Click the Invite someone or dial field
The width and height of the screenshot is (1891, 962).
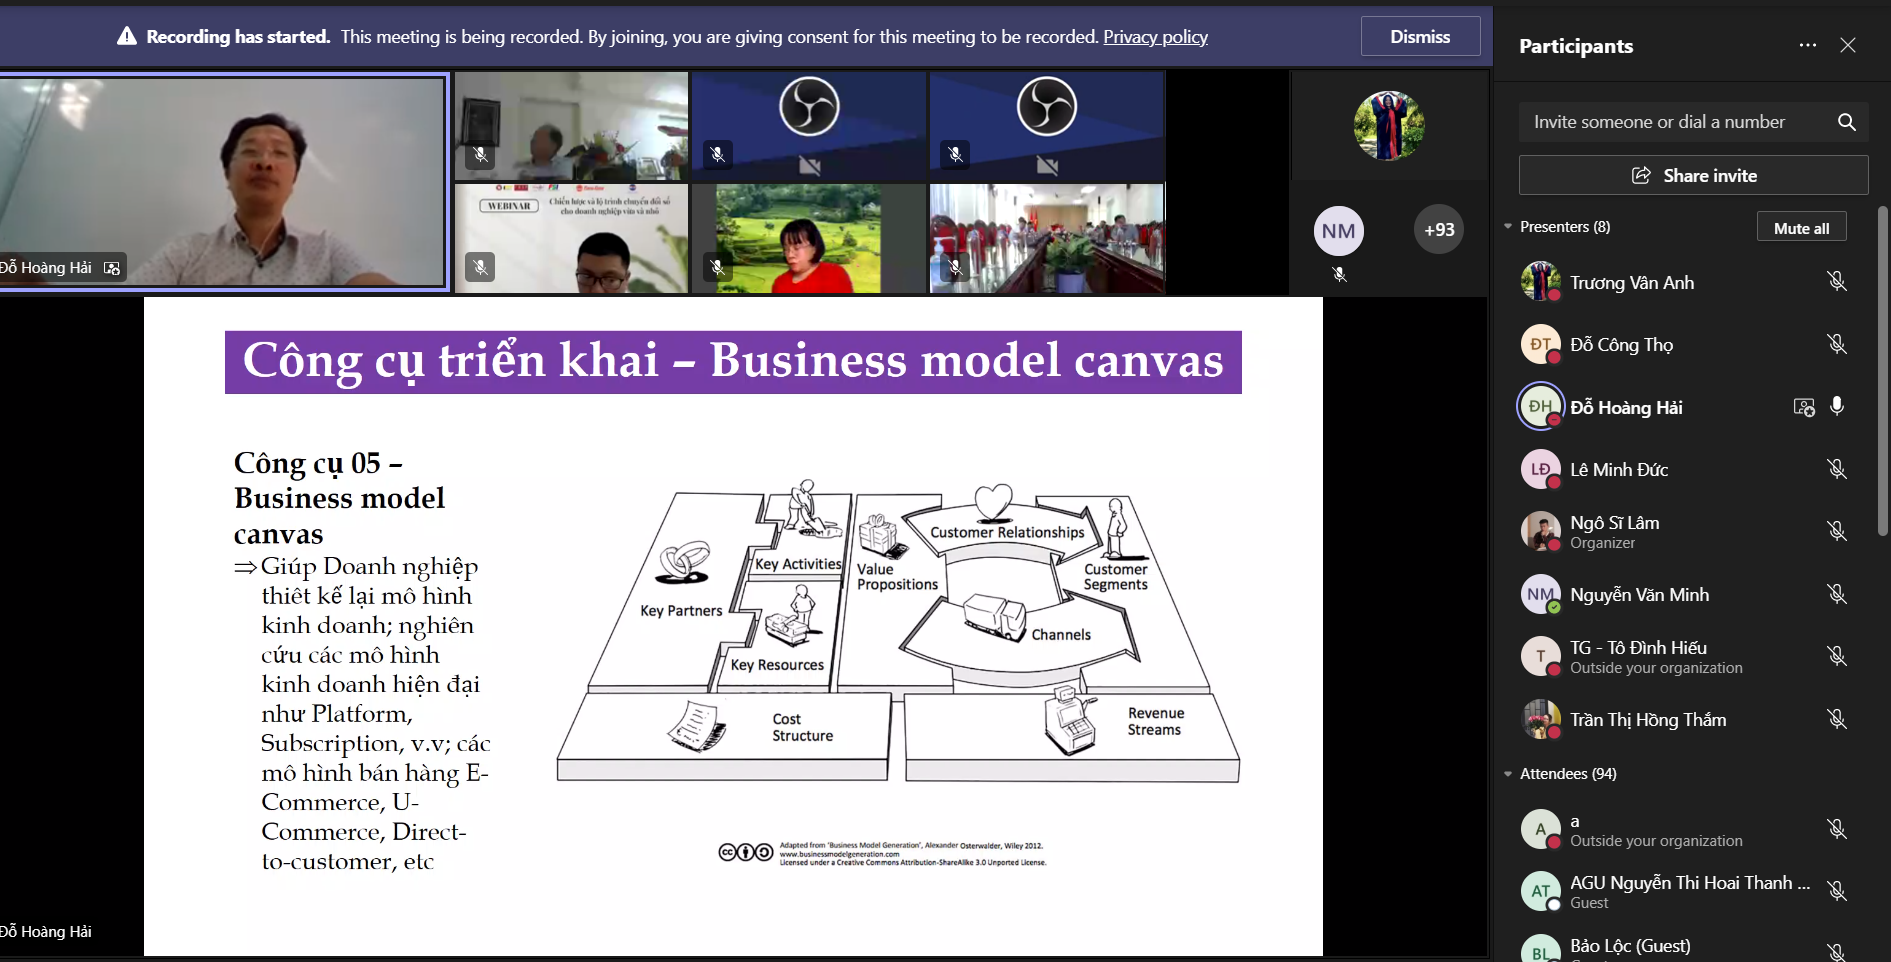pos(1670,122)
